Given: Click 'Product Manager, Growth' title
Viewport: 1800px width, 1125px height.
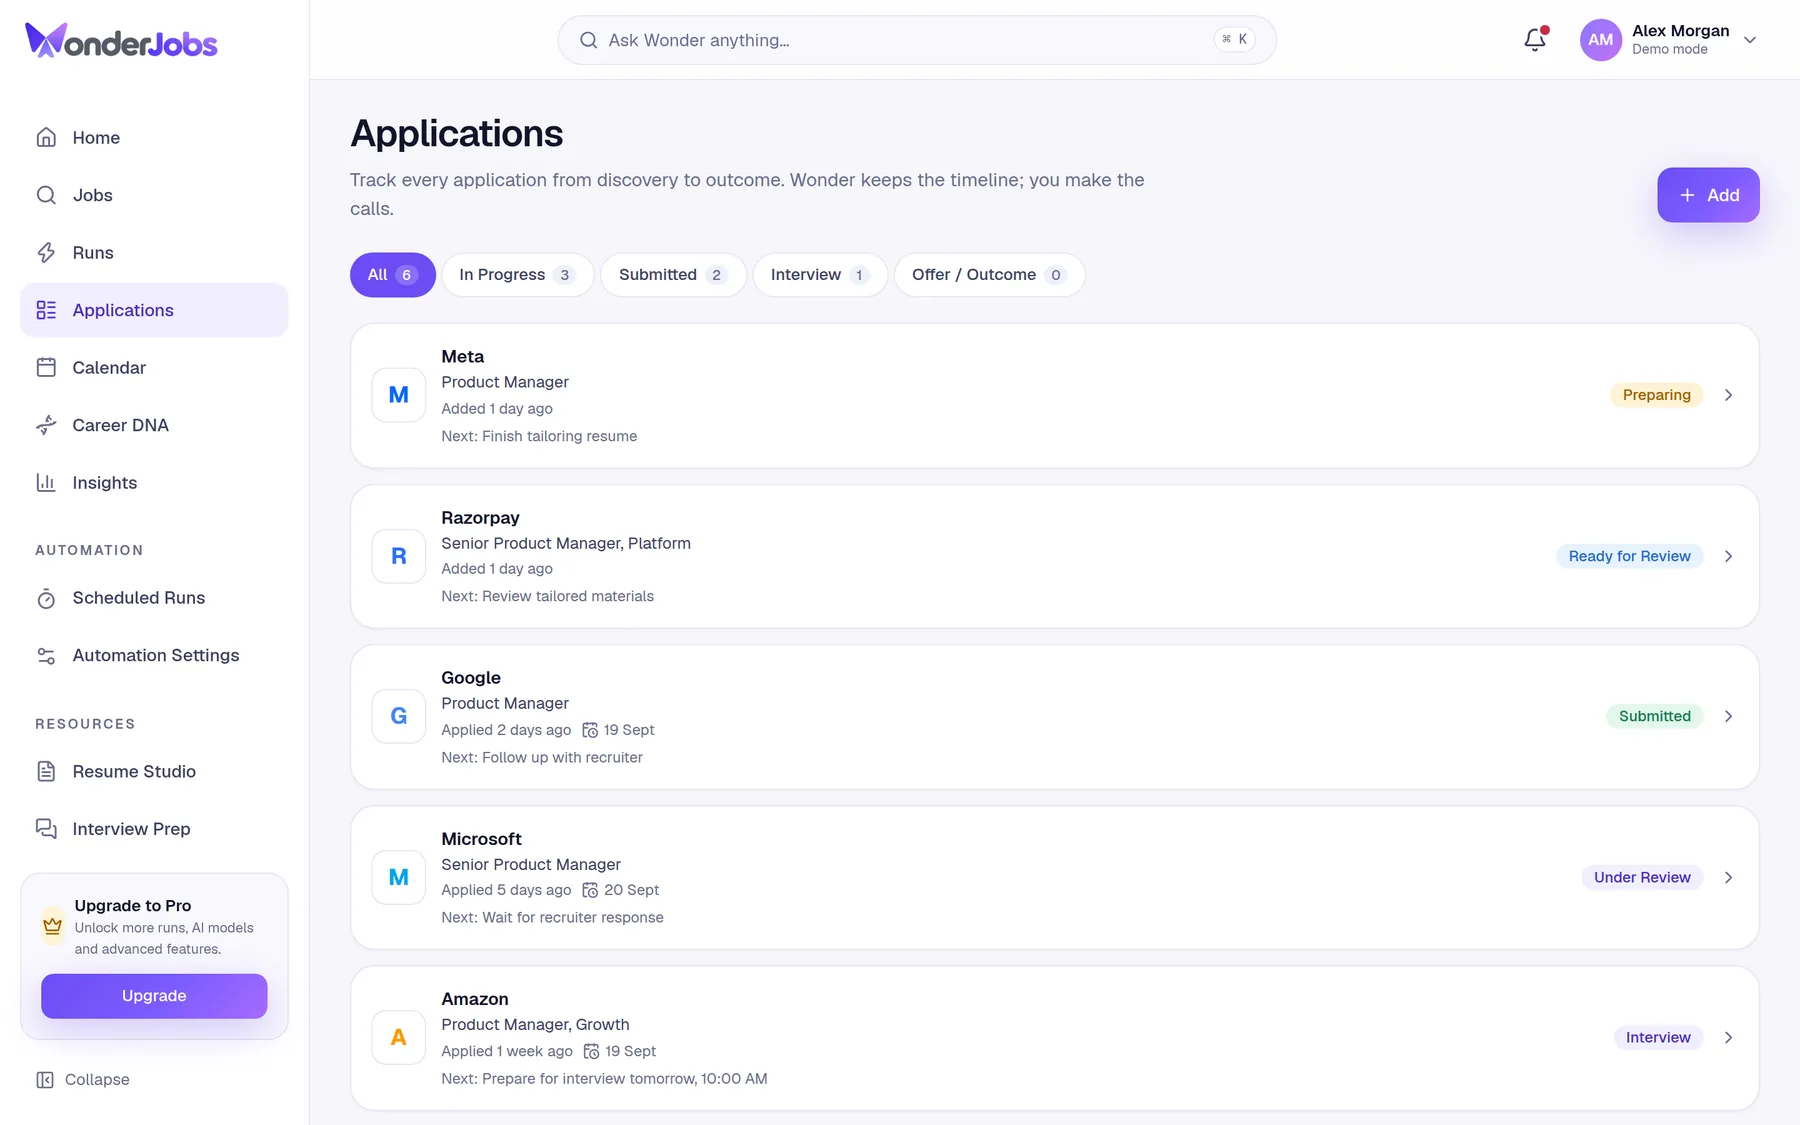Looking at the screenshot, I should point(535,1024).
